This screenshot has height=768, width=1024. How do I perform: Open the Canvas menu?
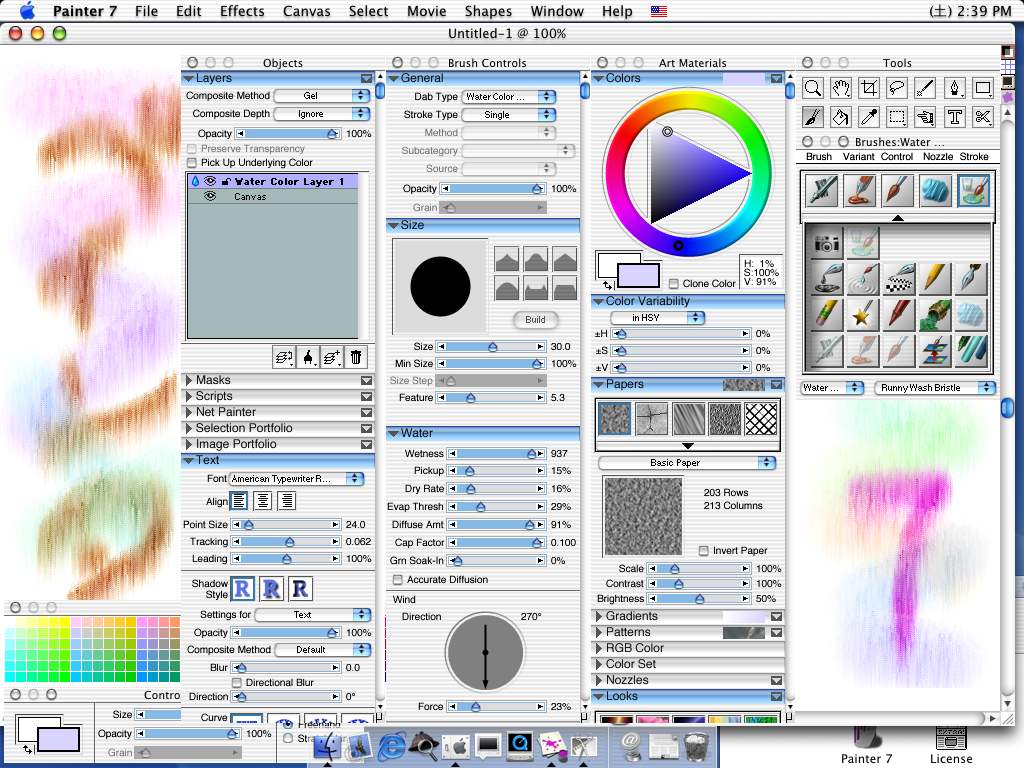coord(306,11)
